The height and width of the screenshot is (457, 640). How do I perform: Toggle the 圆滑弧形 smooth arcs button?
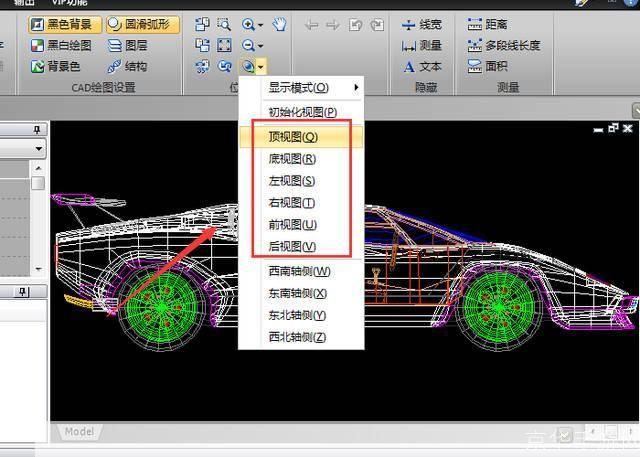point(142,24)
